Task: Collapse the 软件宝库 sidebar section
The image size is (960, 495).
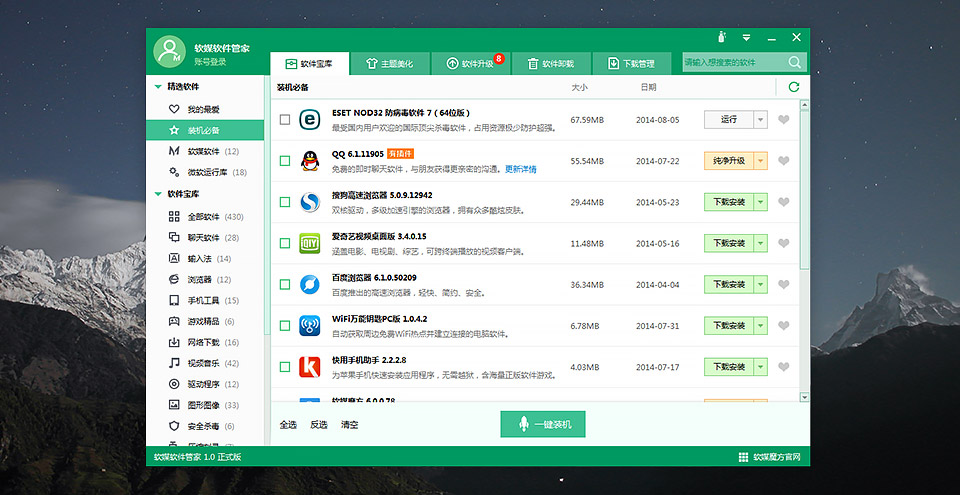Action: click(x=158, y=194)
